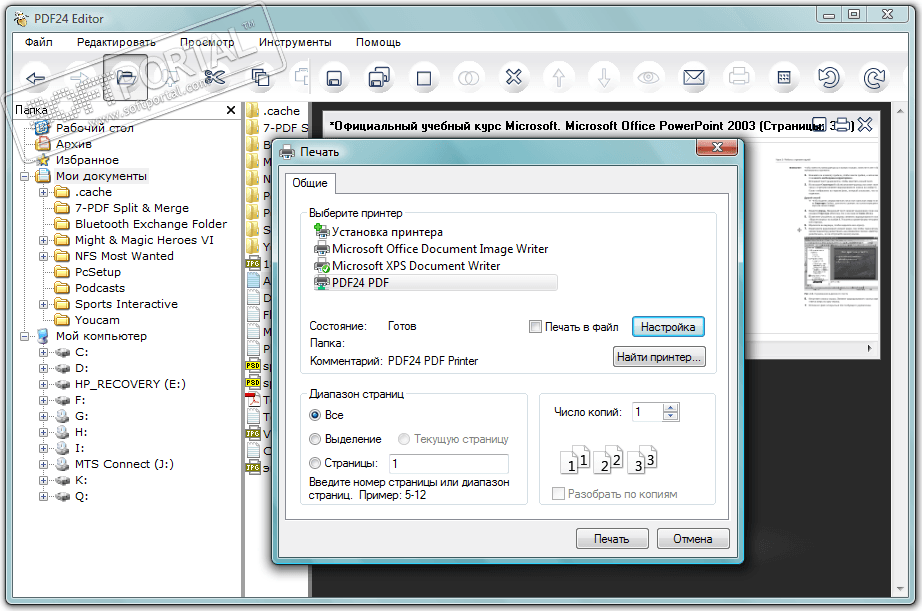Click the copy pages toolbar icon
This screenshot has width=922, height=611.
(260, 78)
